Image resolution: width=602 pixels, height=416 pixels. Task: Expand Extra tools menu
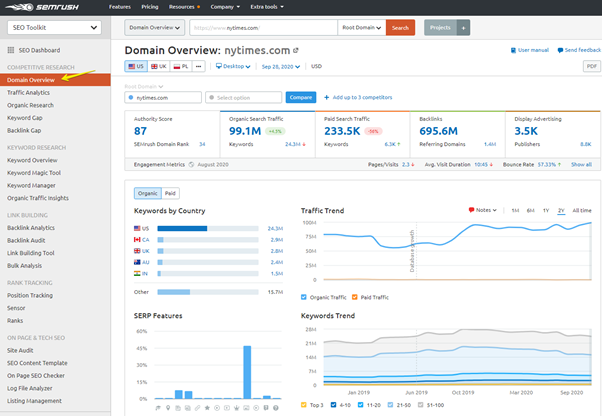coord(267,7)
